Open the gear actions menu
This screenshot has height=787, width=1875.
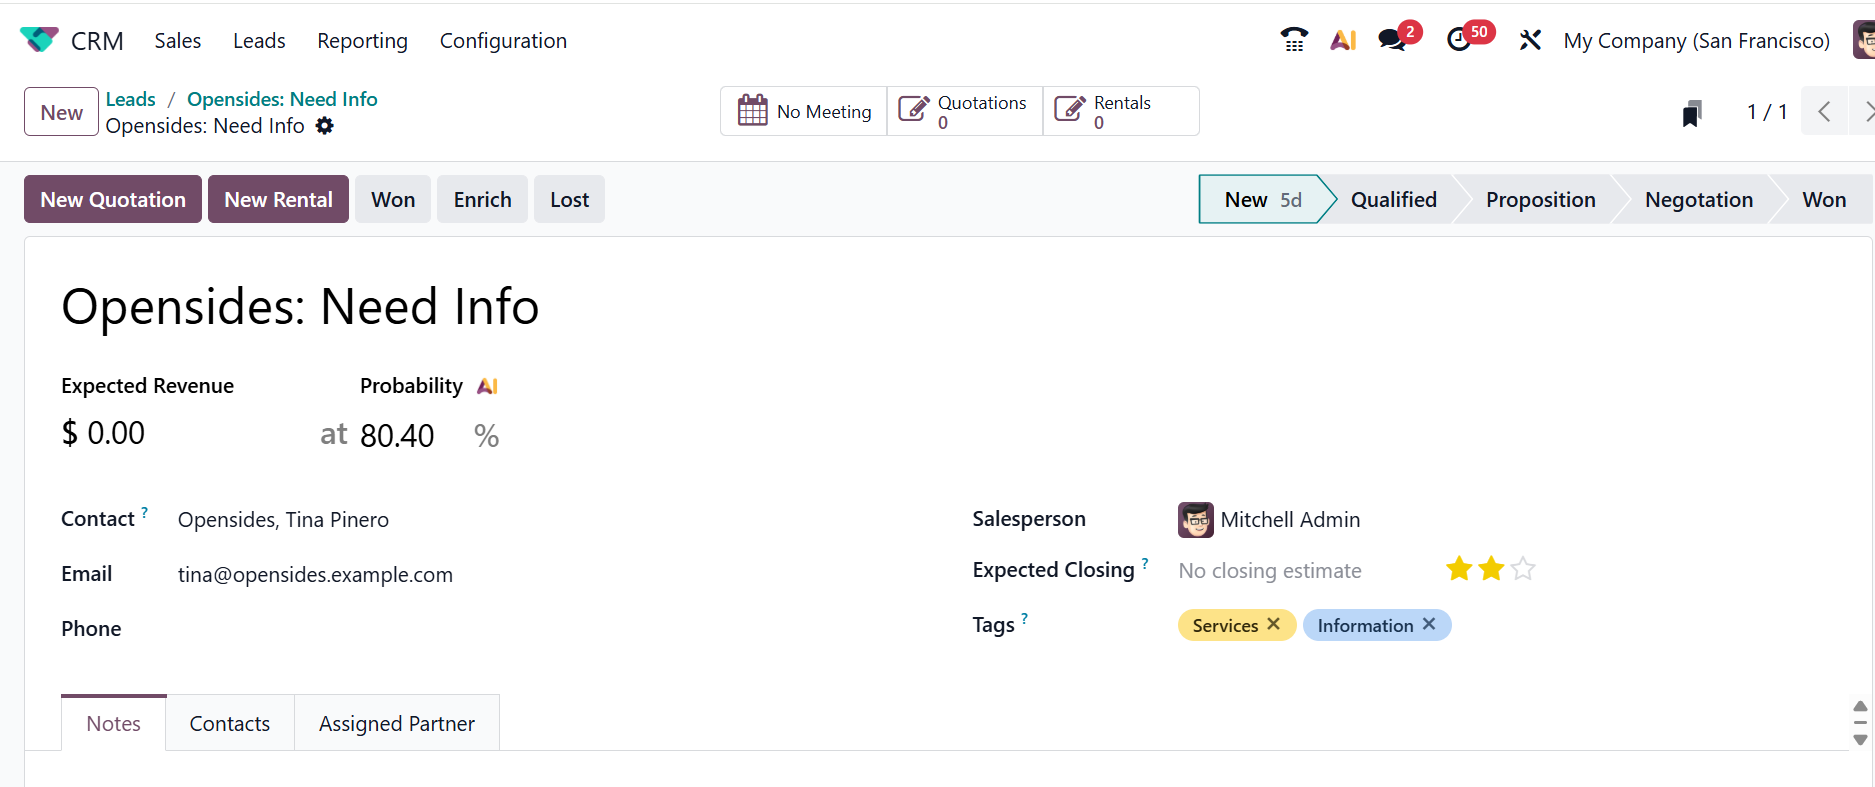[325, 126]
